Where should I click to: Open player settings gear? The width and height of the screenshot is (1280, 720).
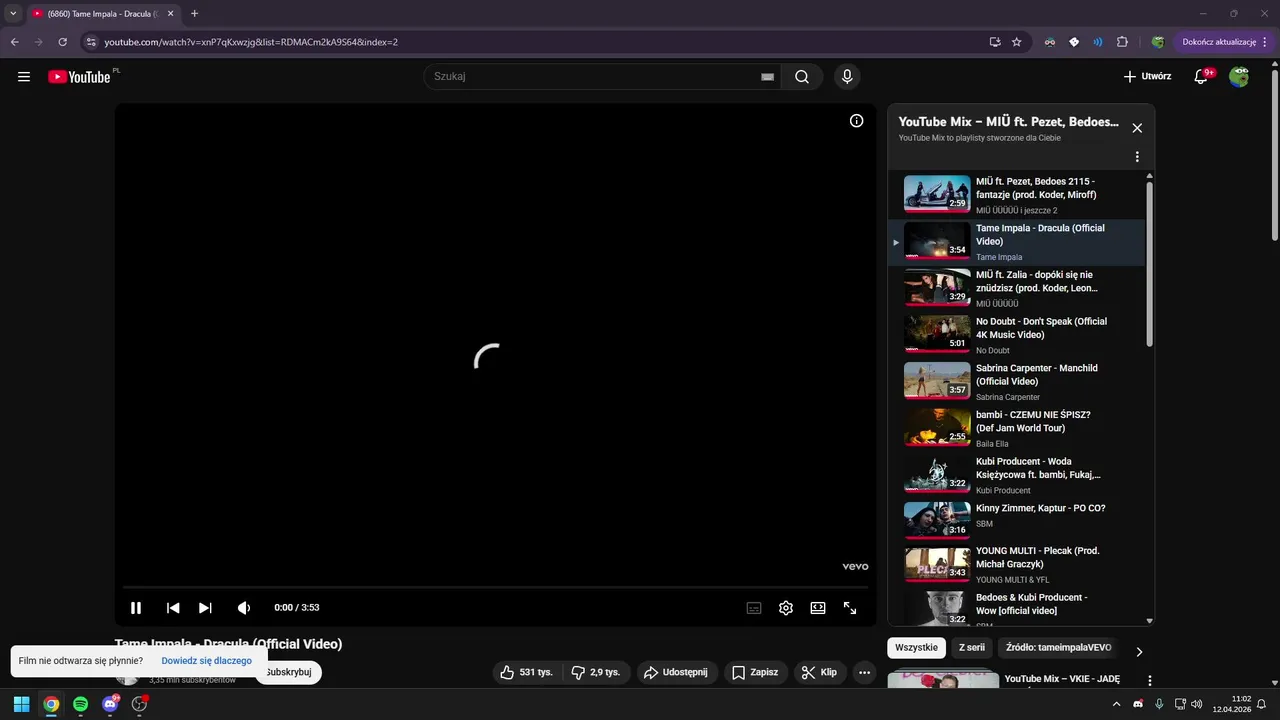click(786, 608)
